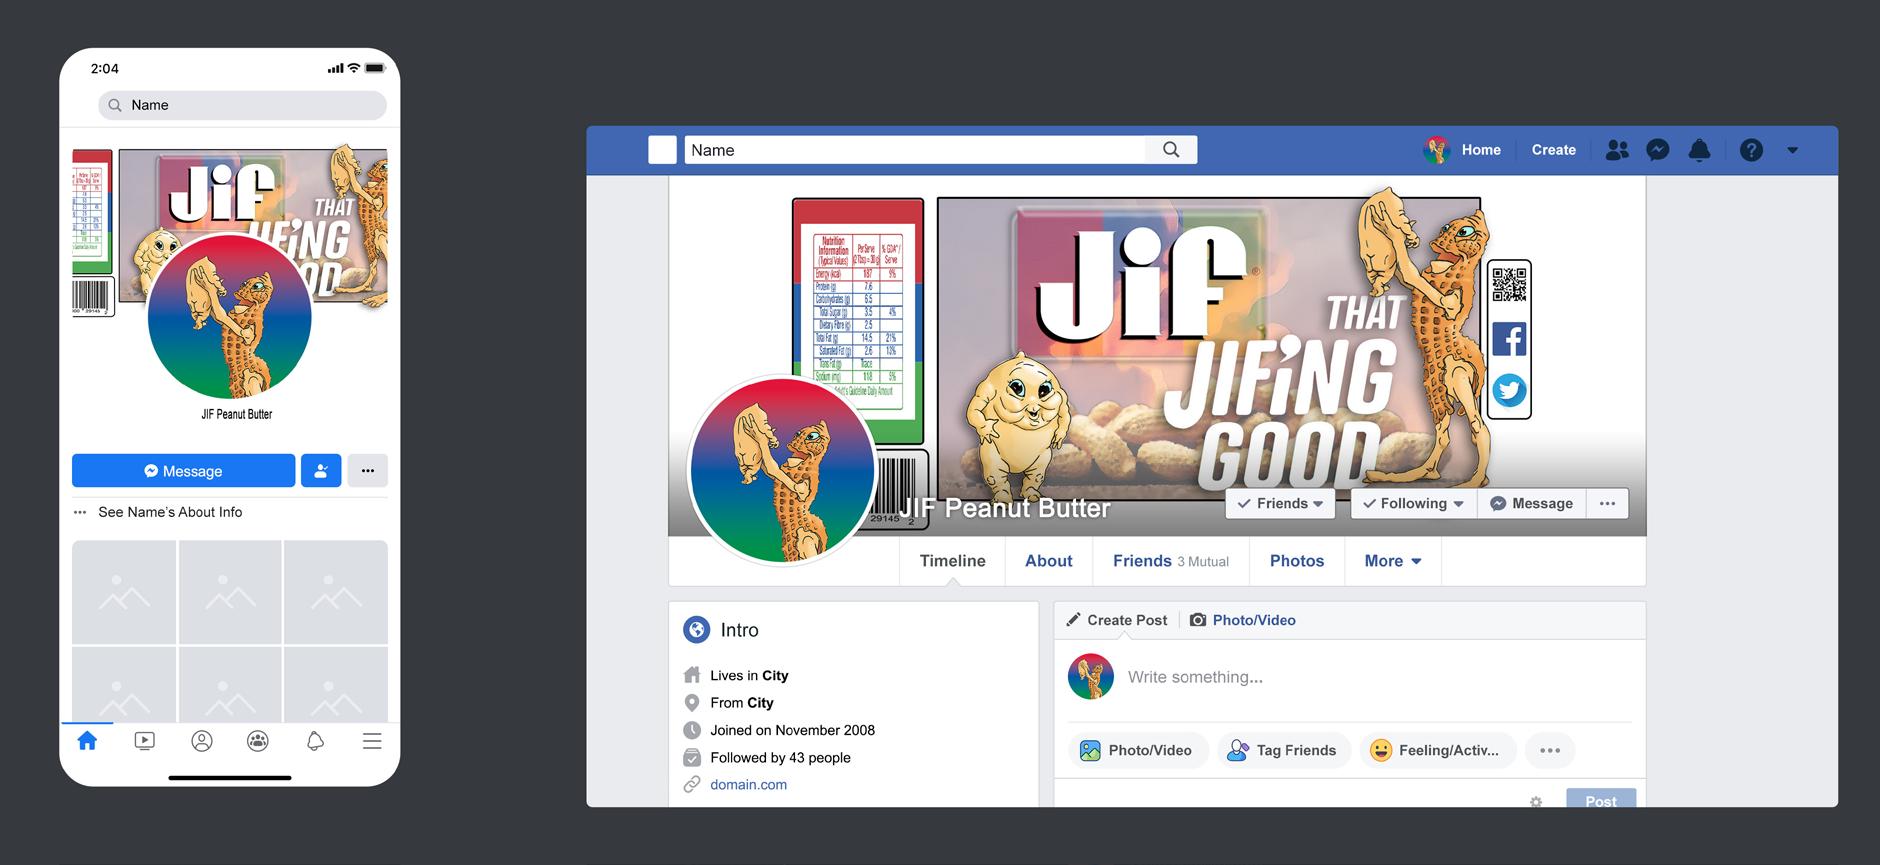
Task: Click the Twitter icon on cover image
Action: tap(1509, 390)
